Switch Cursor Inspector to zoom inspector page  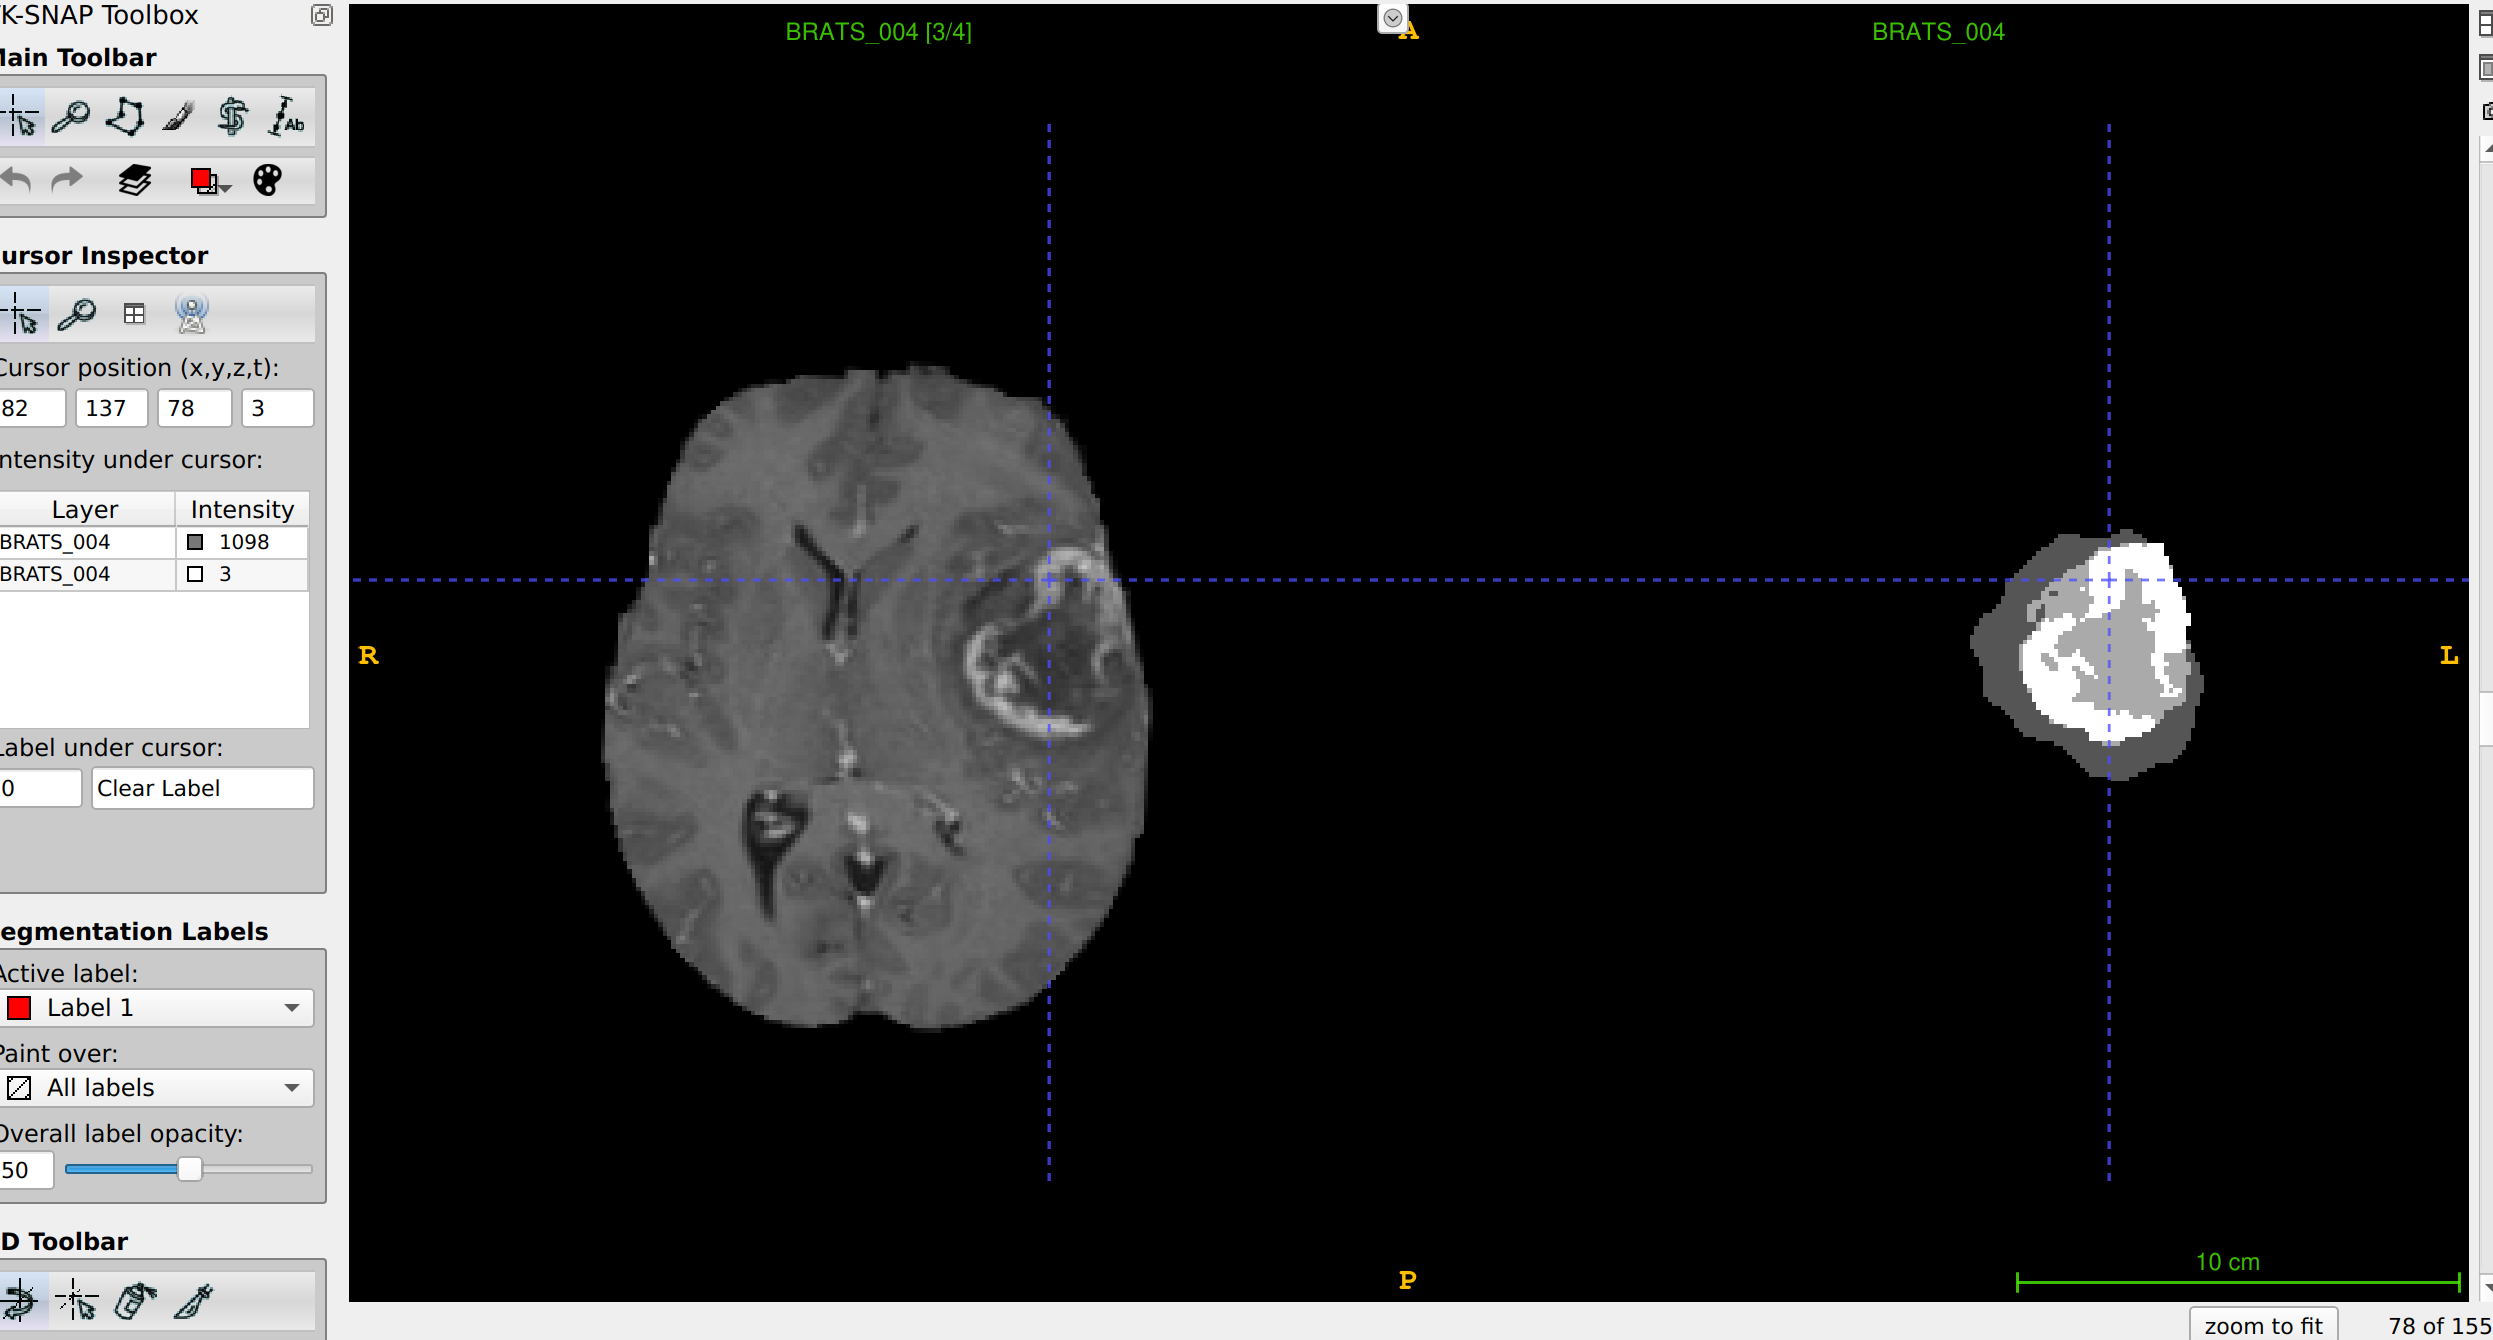[77, 315]
